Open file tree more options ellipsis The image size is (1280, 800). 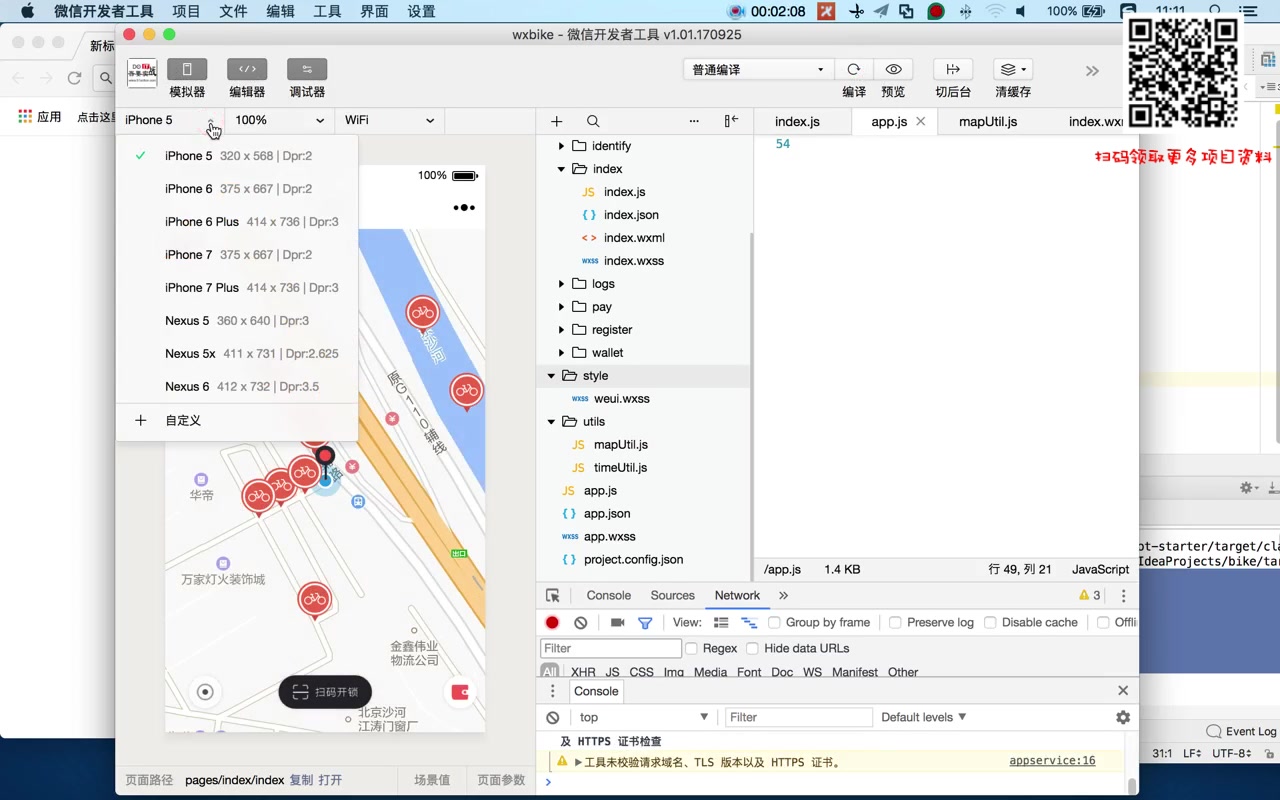(694, 121)
